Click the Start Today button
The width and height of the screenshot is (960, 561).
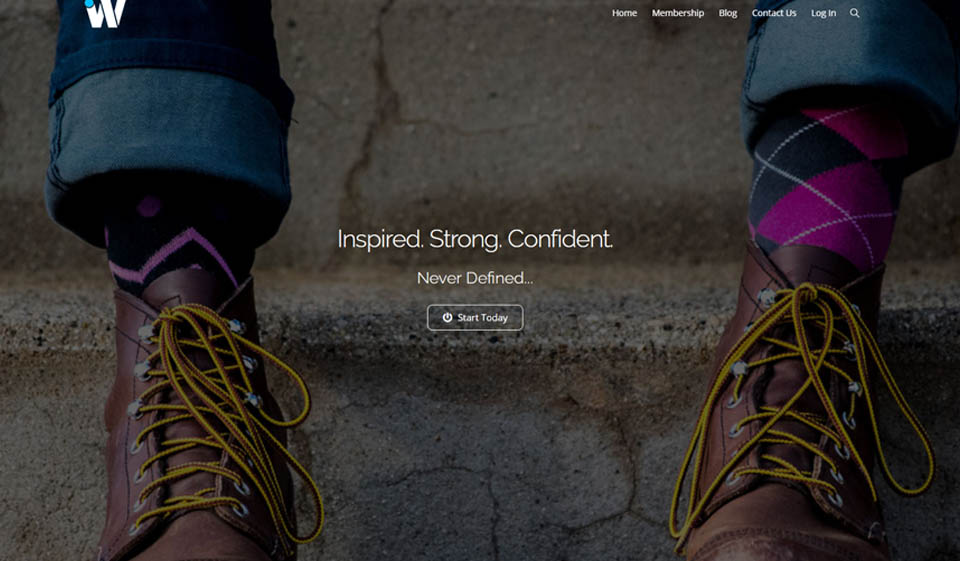click(475, 317)
